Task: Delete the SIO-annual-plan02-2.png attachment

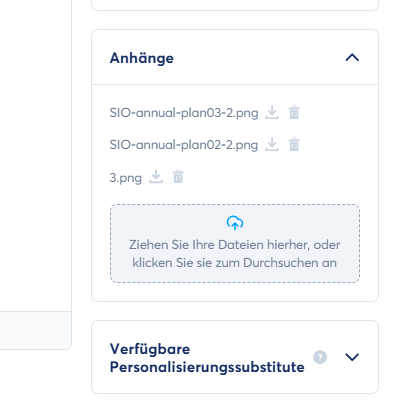Action: click(x=294, y=145)
